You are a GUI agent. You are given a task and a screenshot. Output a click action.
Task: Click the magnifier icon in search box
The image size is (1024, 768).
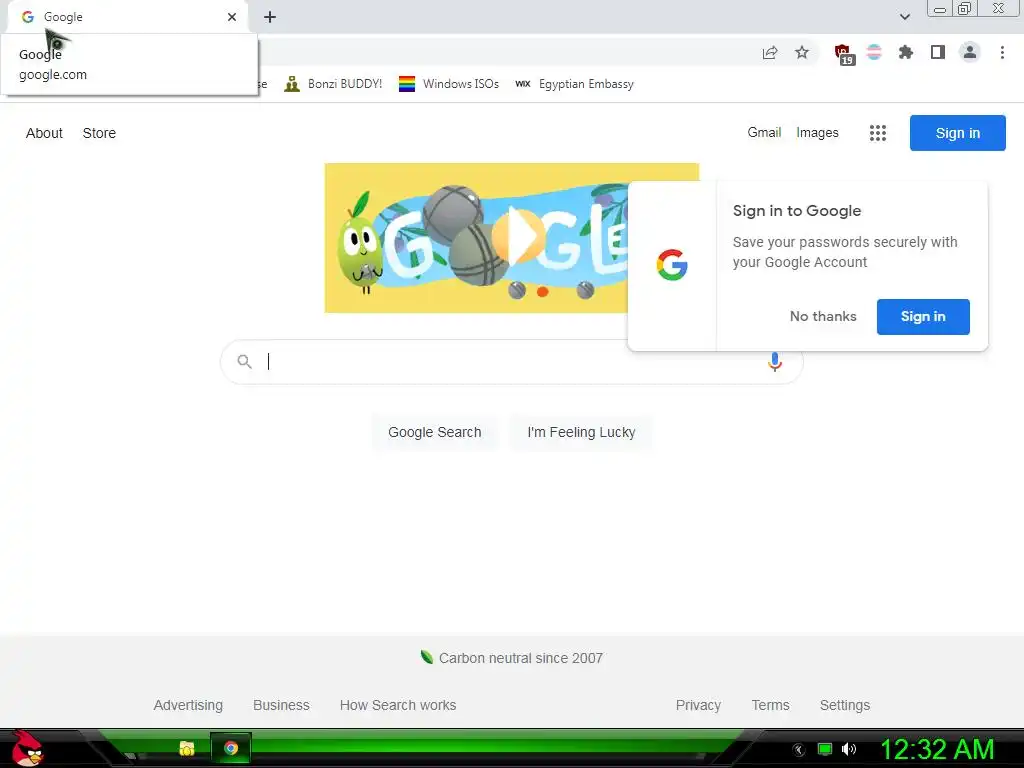pos(244,361)
